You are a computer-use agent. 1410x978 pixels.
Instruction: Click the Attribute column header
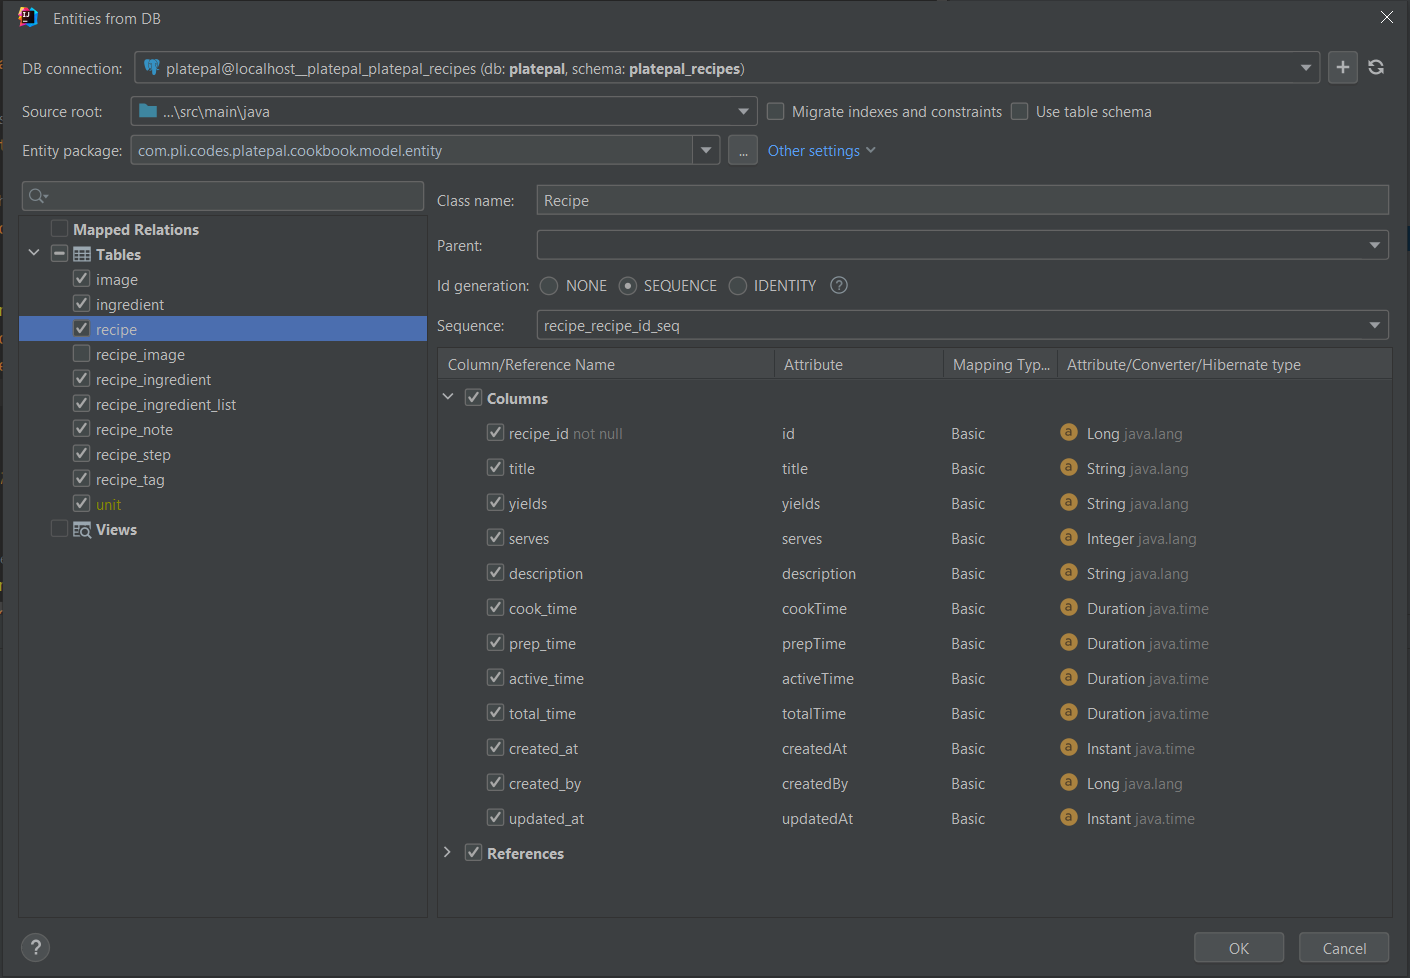(859, 364)
